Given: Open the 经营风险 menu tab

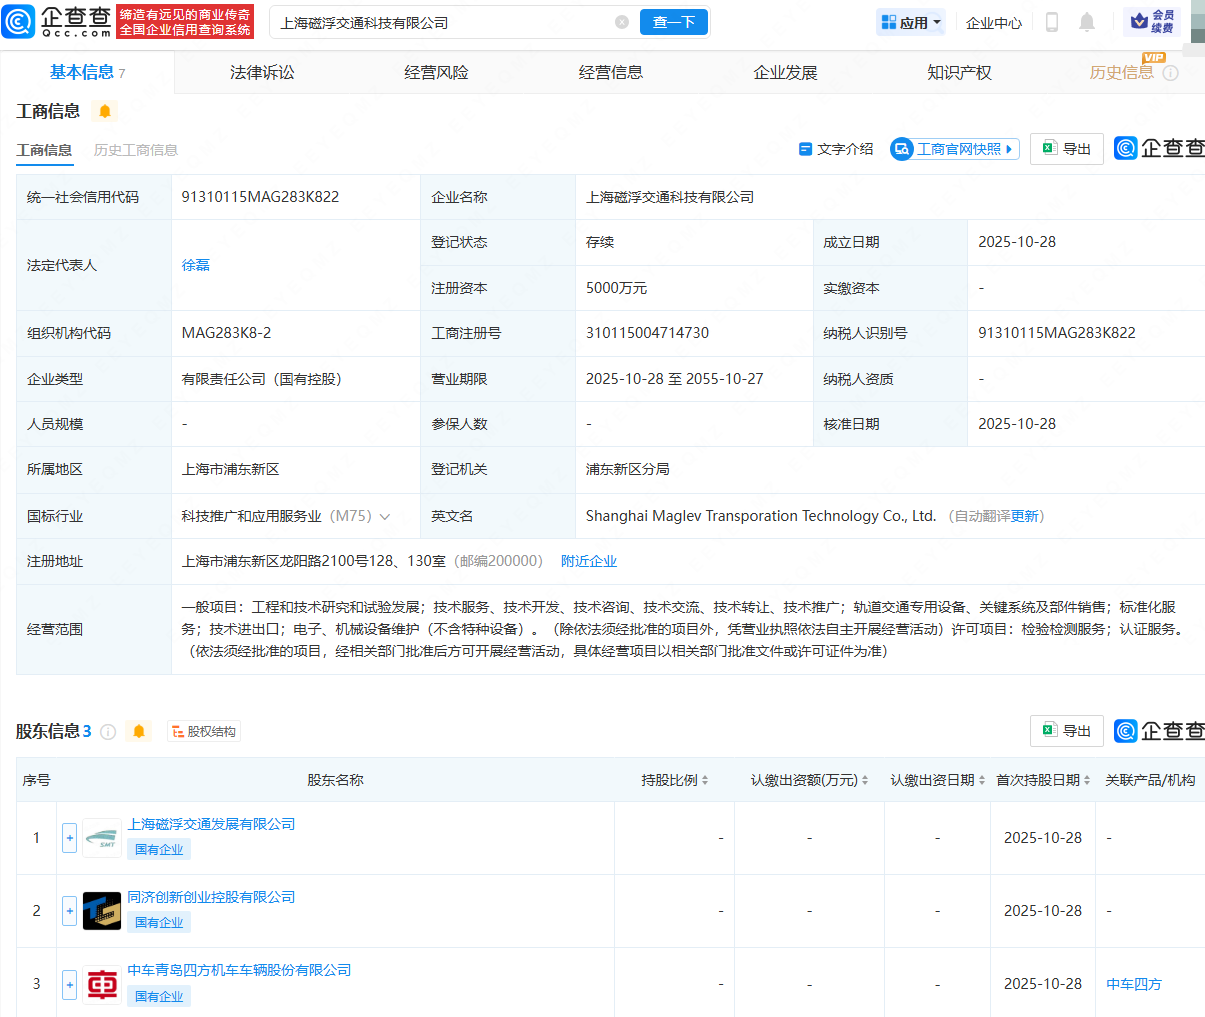Looking at the screenshot, I should pyautogui.click(x=436, y=71).
